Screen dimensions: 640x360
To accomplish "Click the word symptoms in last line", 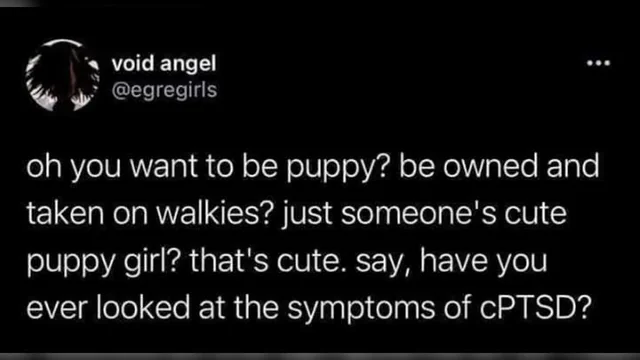I will [x=361, y=309].
